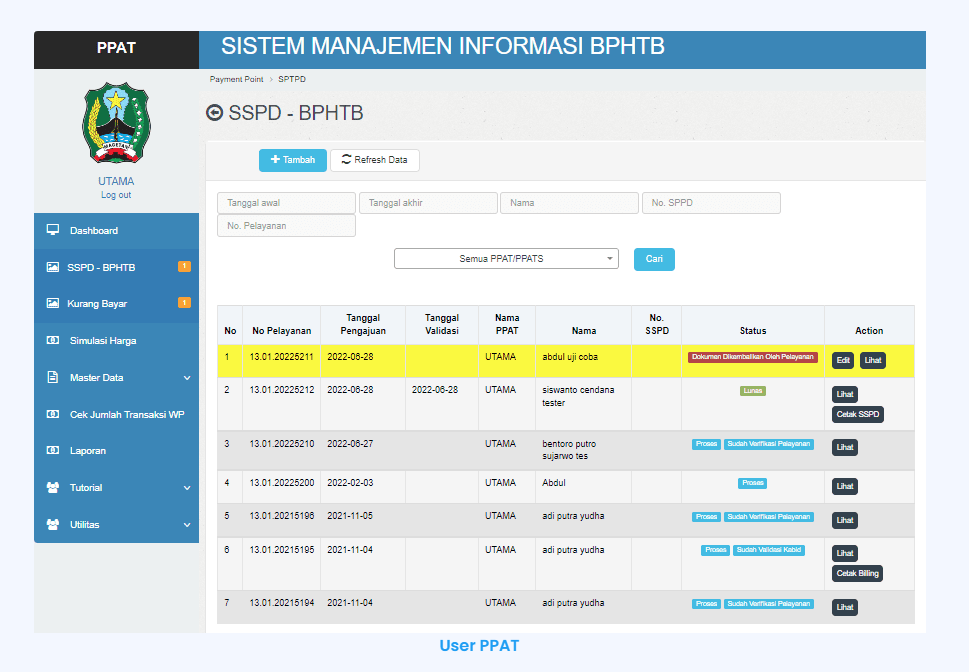Open Cek Jumlah Transaksi WP menu

[x=116, y=414]
